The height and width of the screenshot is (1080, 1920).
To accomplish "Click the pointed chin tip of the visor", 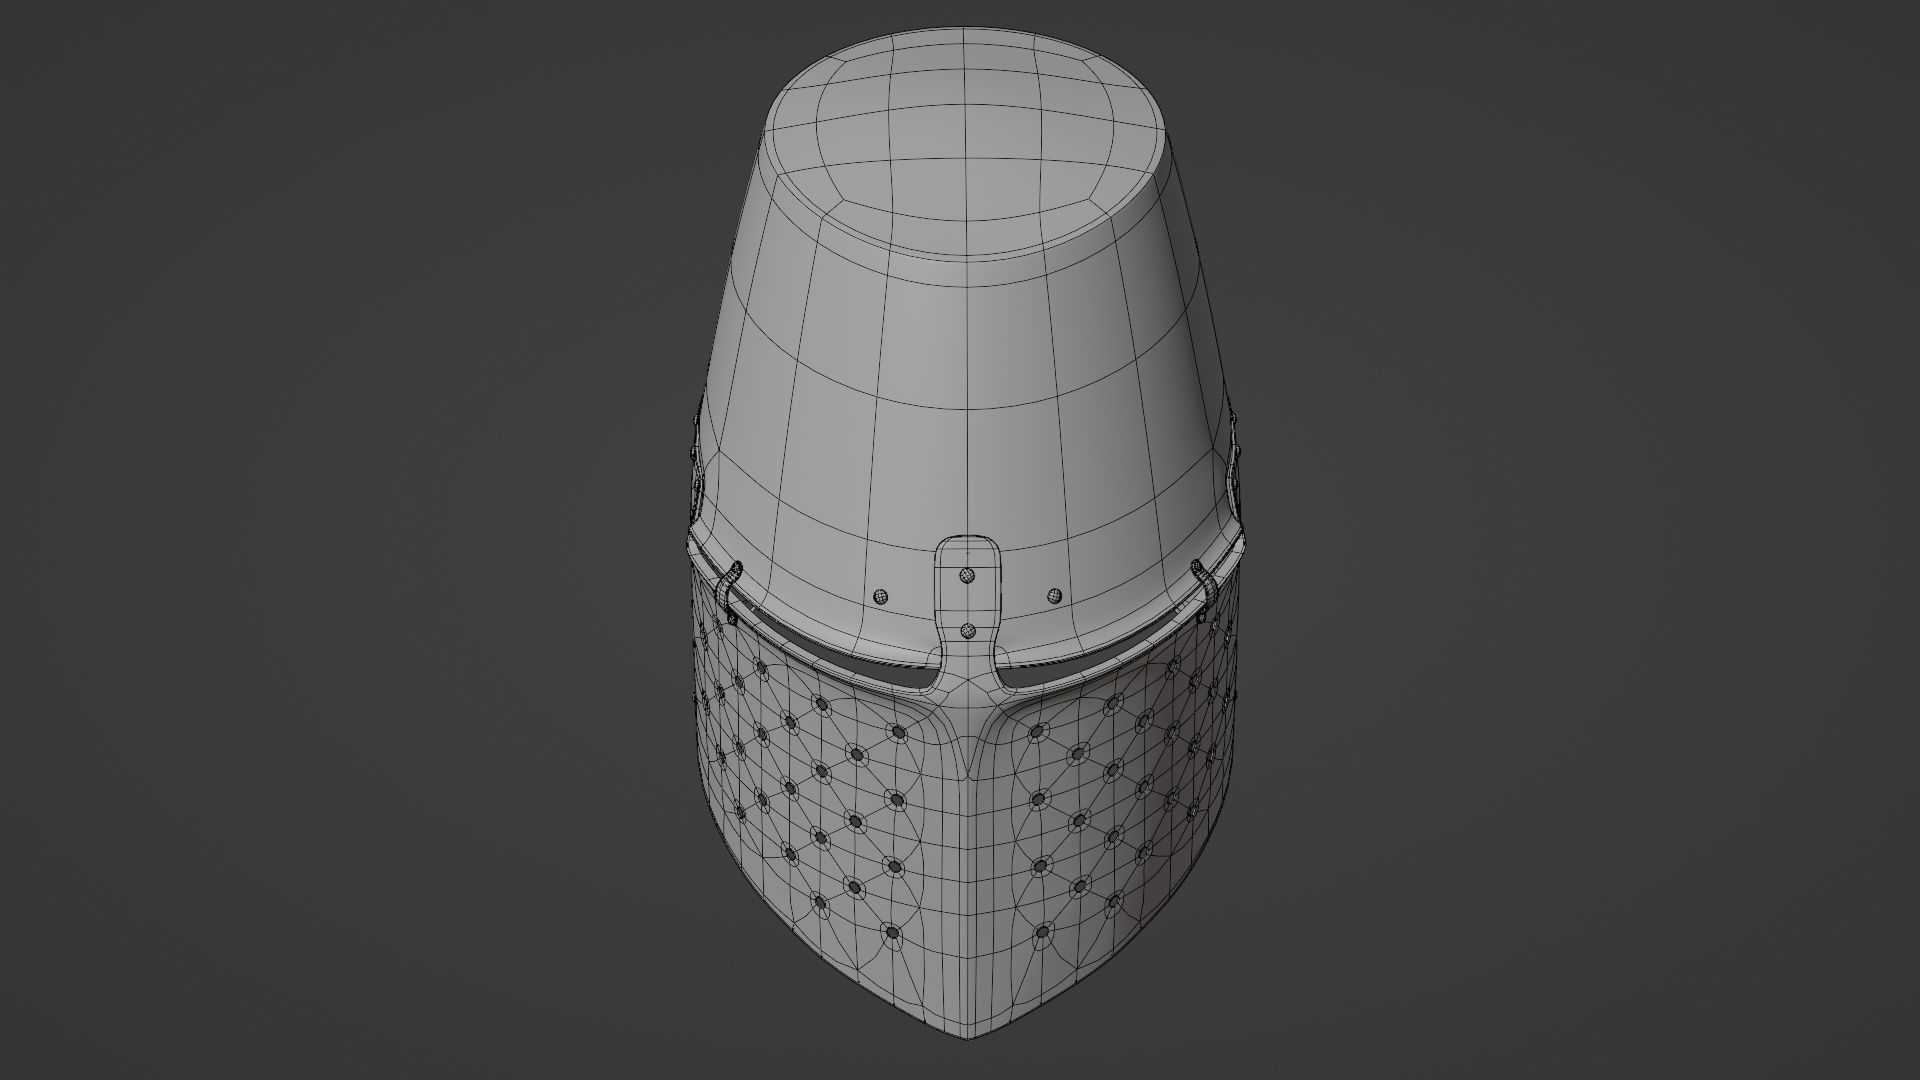I will (968, 1036).
